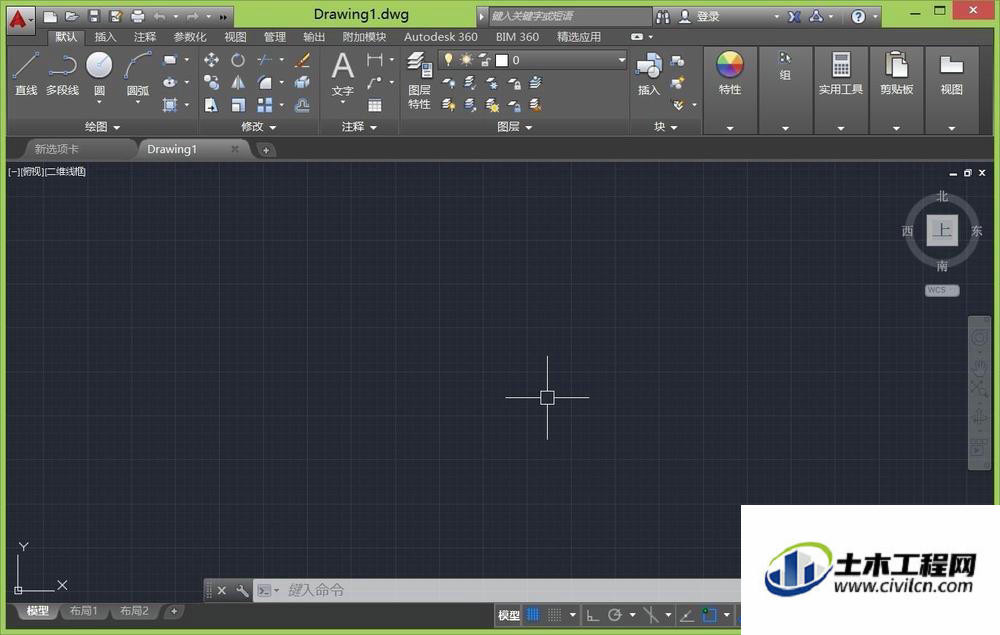Click the Table tool icon
Viewport: 1000px width, 635px height.
pos(375,105)
